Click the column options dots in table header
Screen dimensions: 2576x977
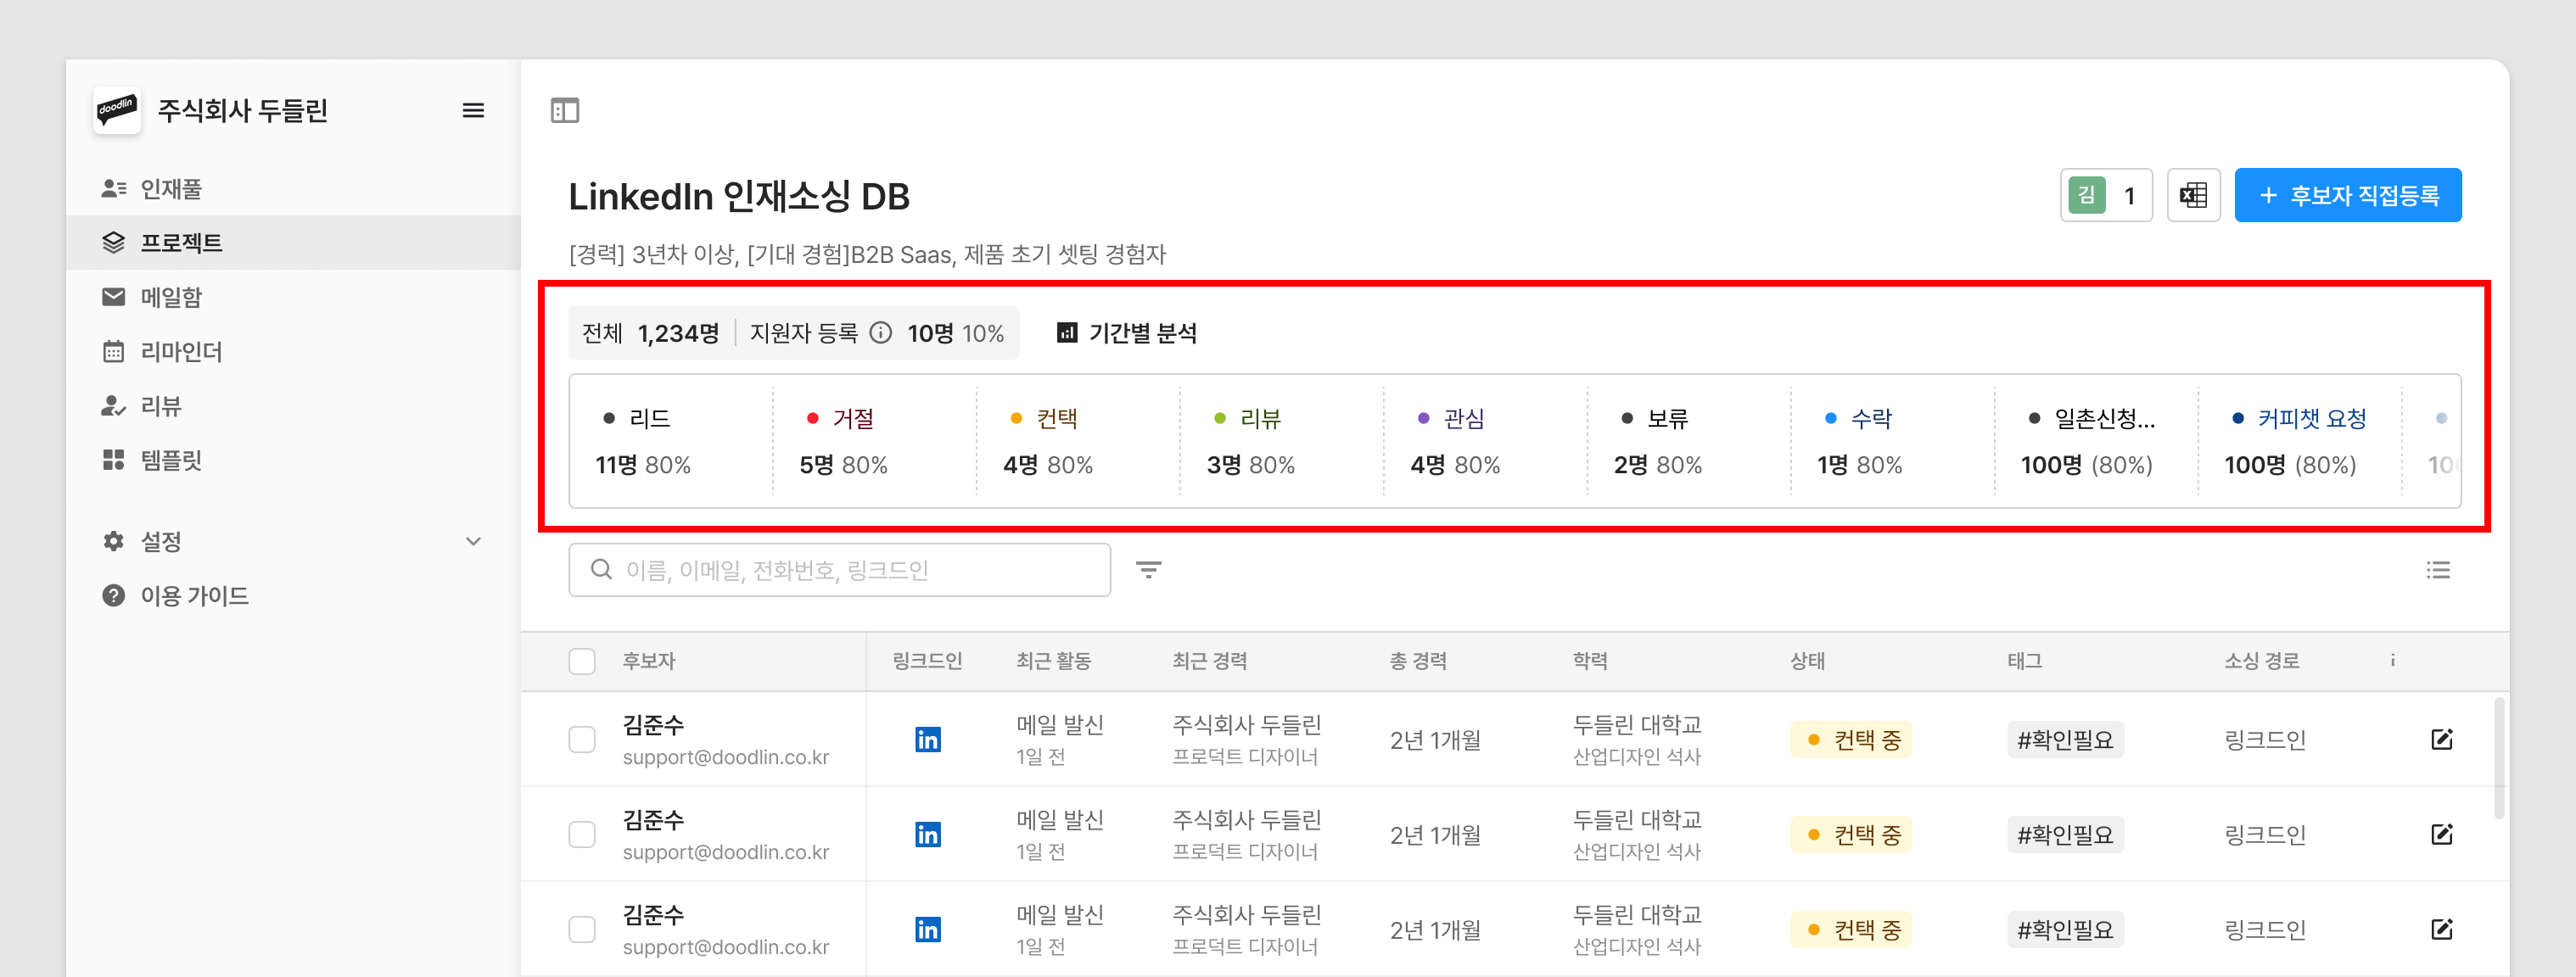point(2393,660)
